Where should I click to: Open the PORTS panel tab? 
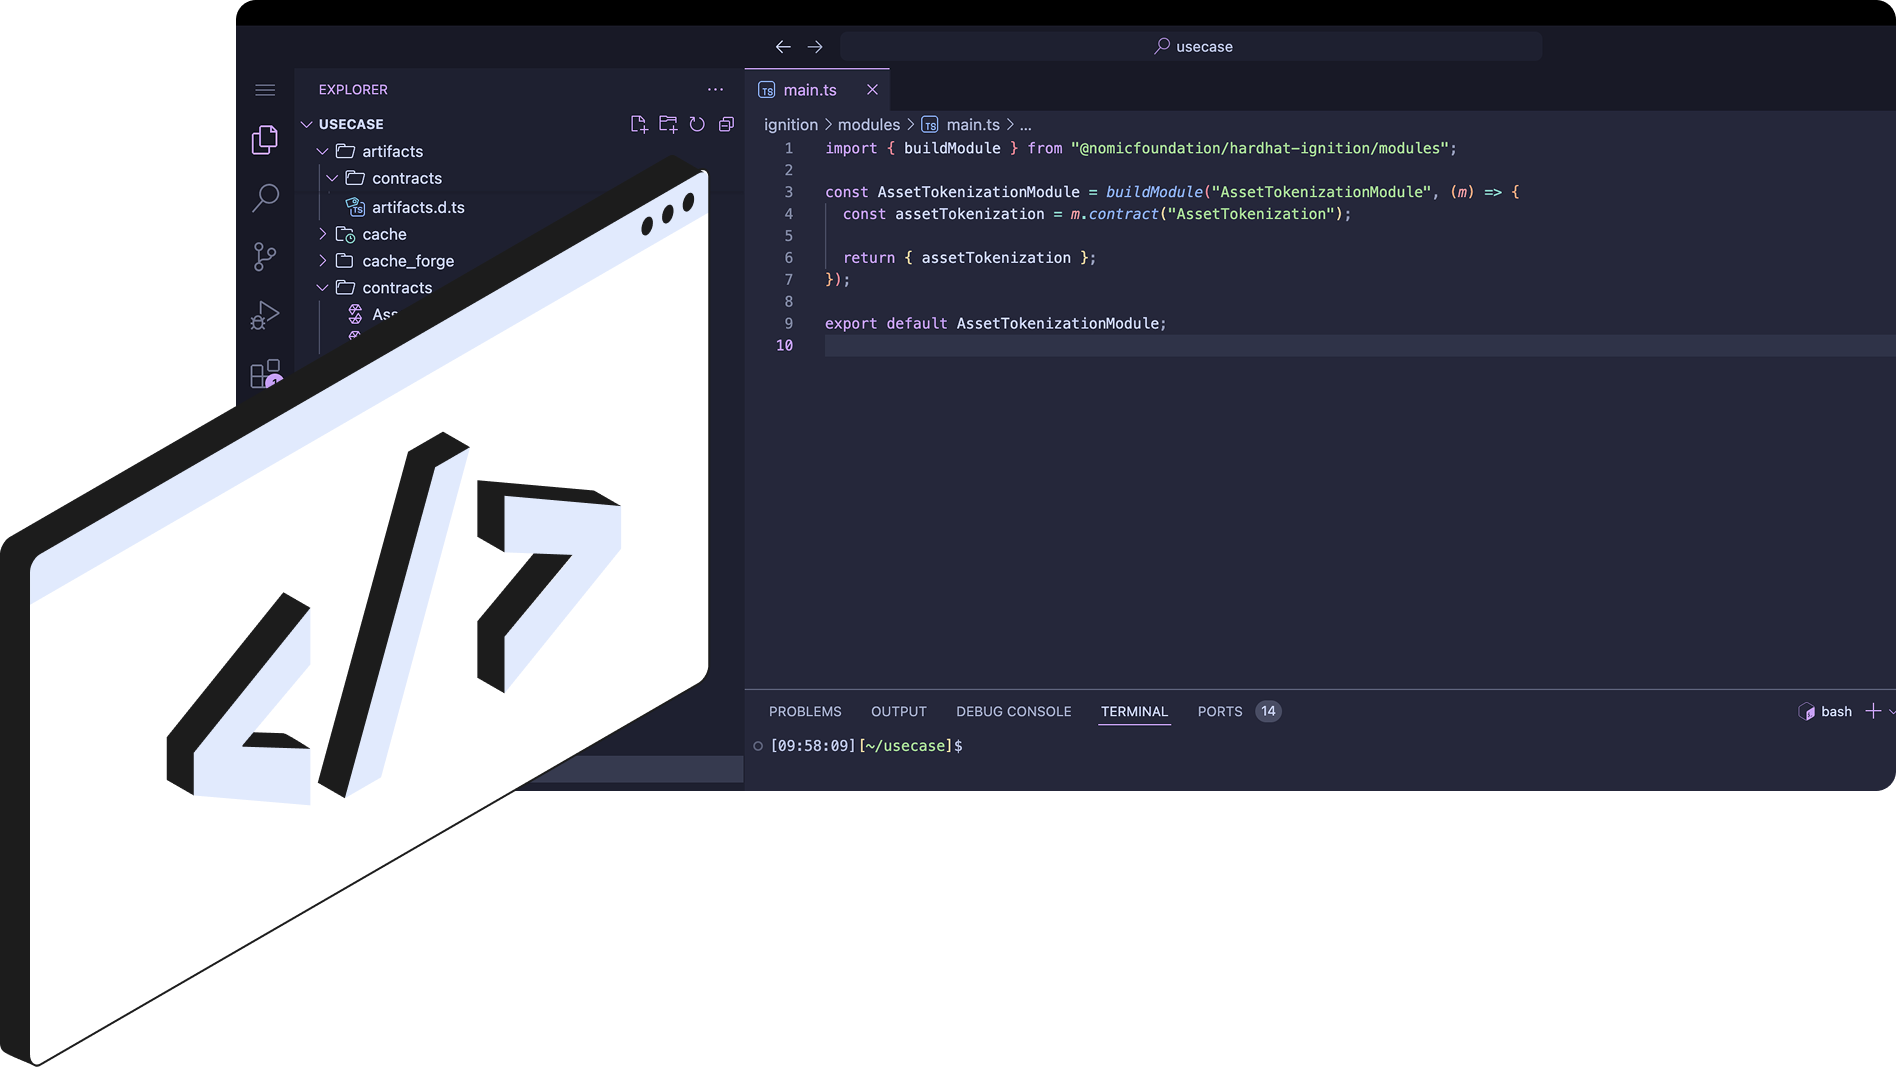pos(1219,711)
